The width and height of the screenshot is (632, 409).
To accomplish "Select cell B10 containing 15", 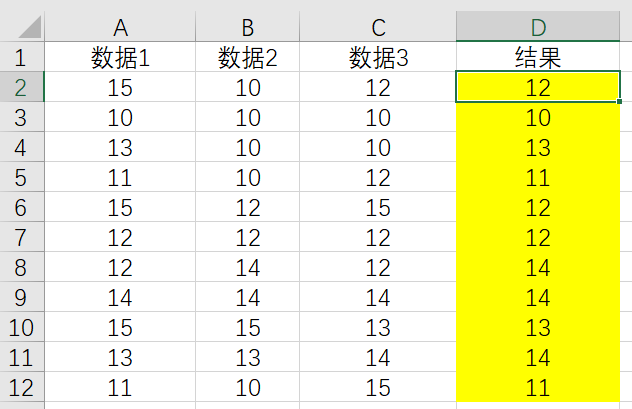I will click(248, 327).
